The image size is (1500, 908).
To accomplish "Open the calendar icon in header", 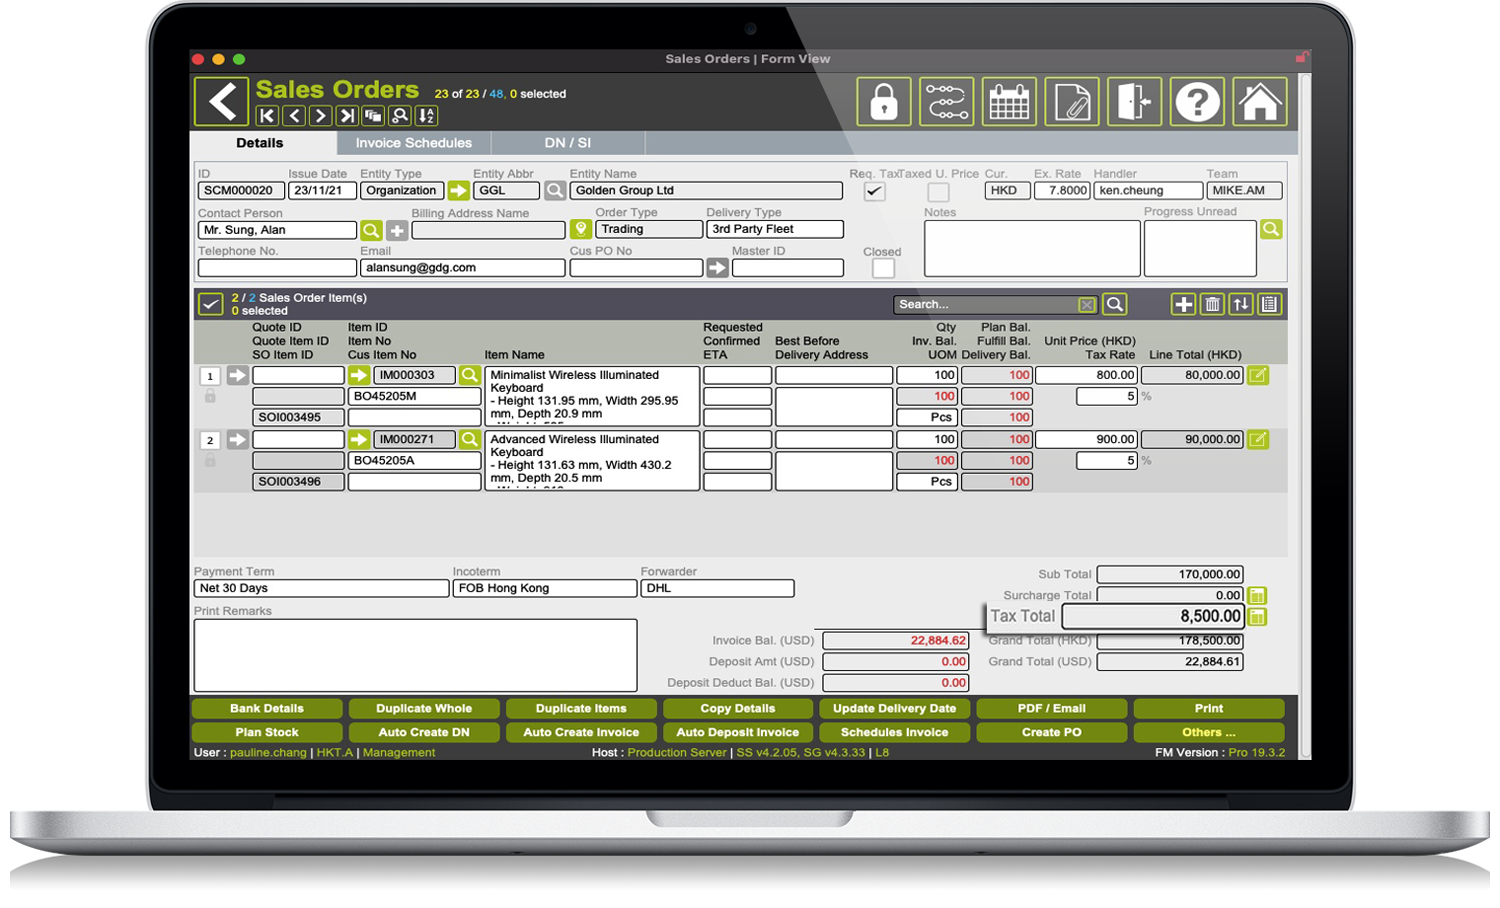I will point(1009,102).
